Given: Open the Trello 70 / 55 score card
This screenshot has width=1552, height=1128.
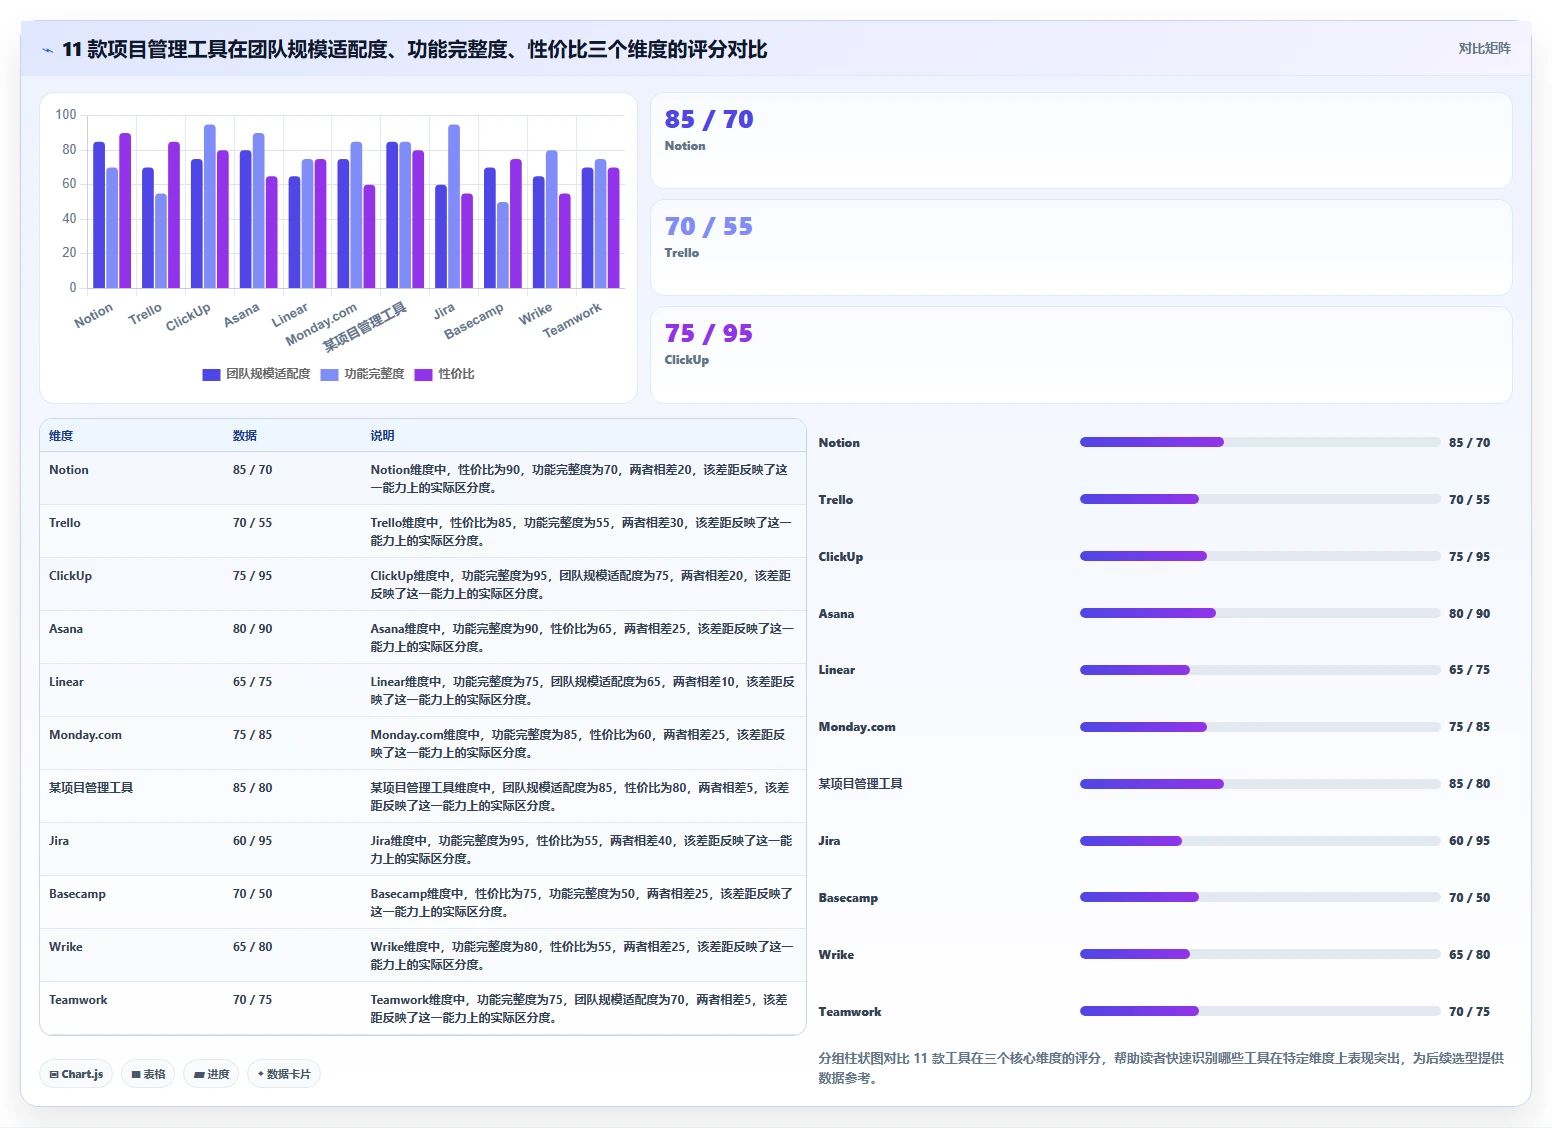Looking at the screenshot, I should click(1081, 247).
